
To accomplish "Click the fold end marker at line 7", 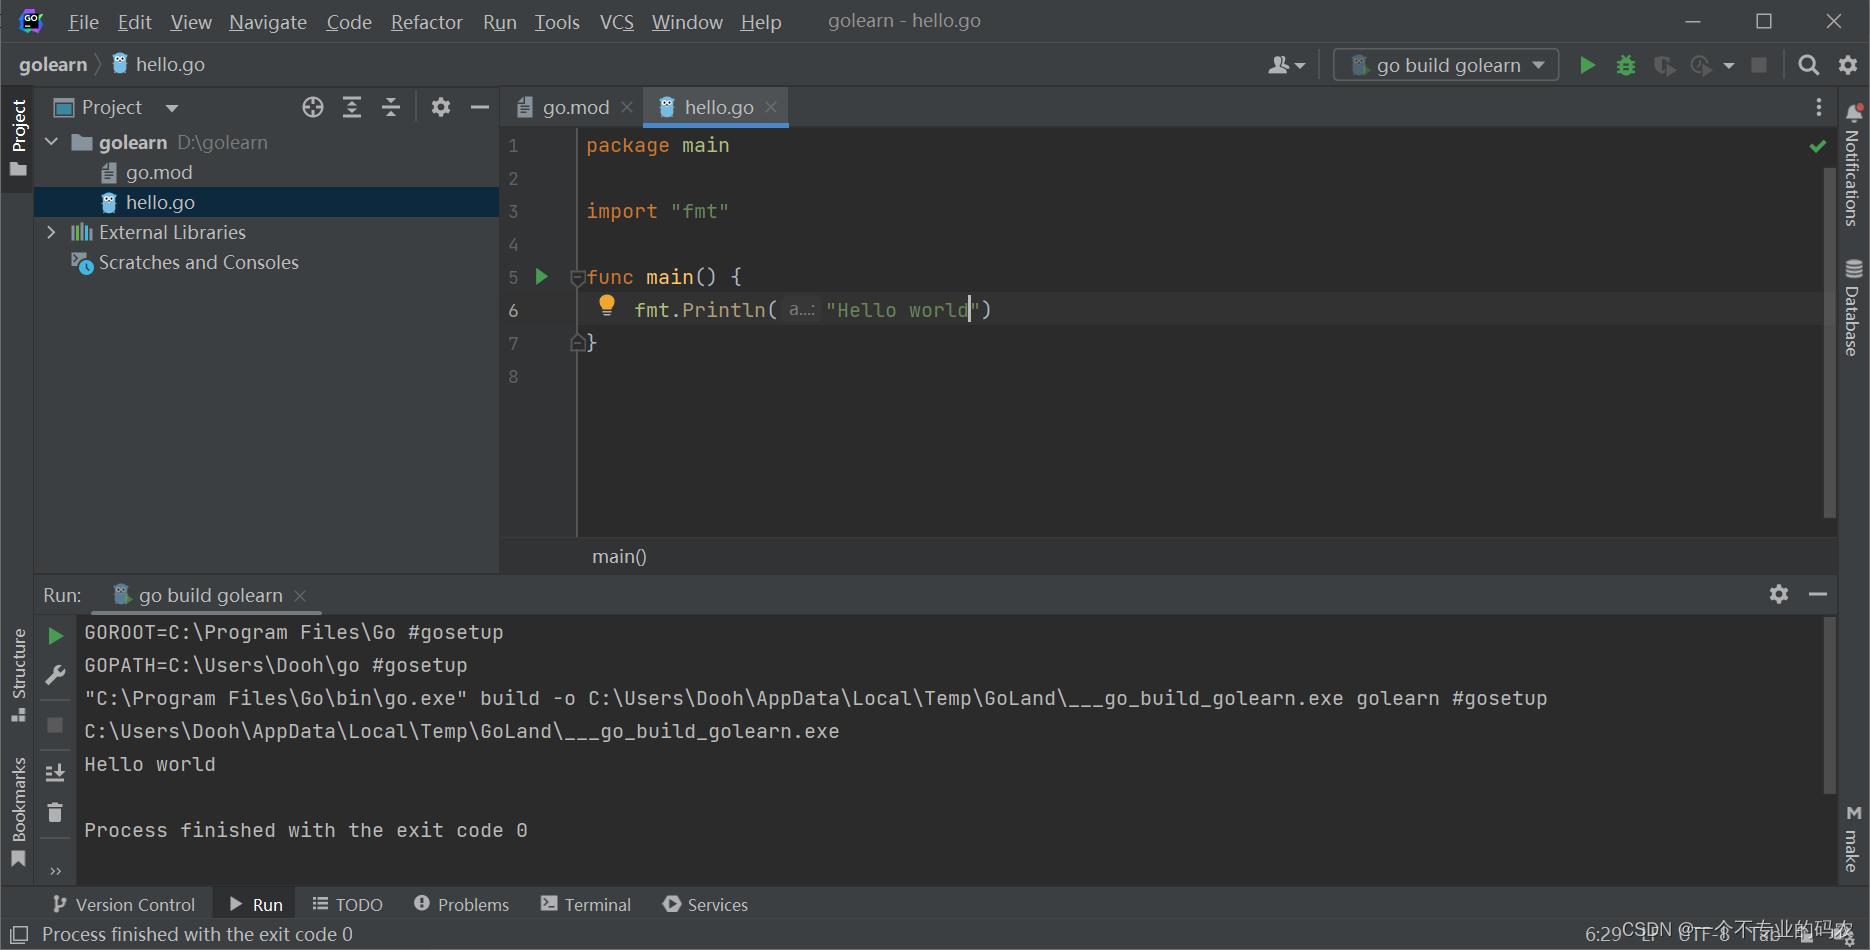I will (x=577, y=343).
